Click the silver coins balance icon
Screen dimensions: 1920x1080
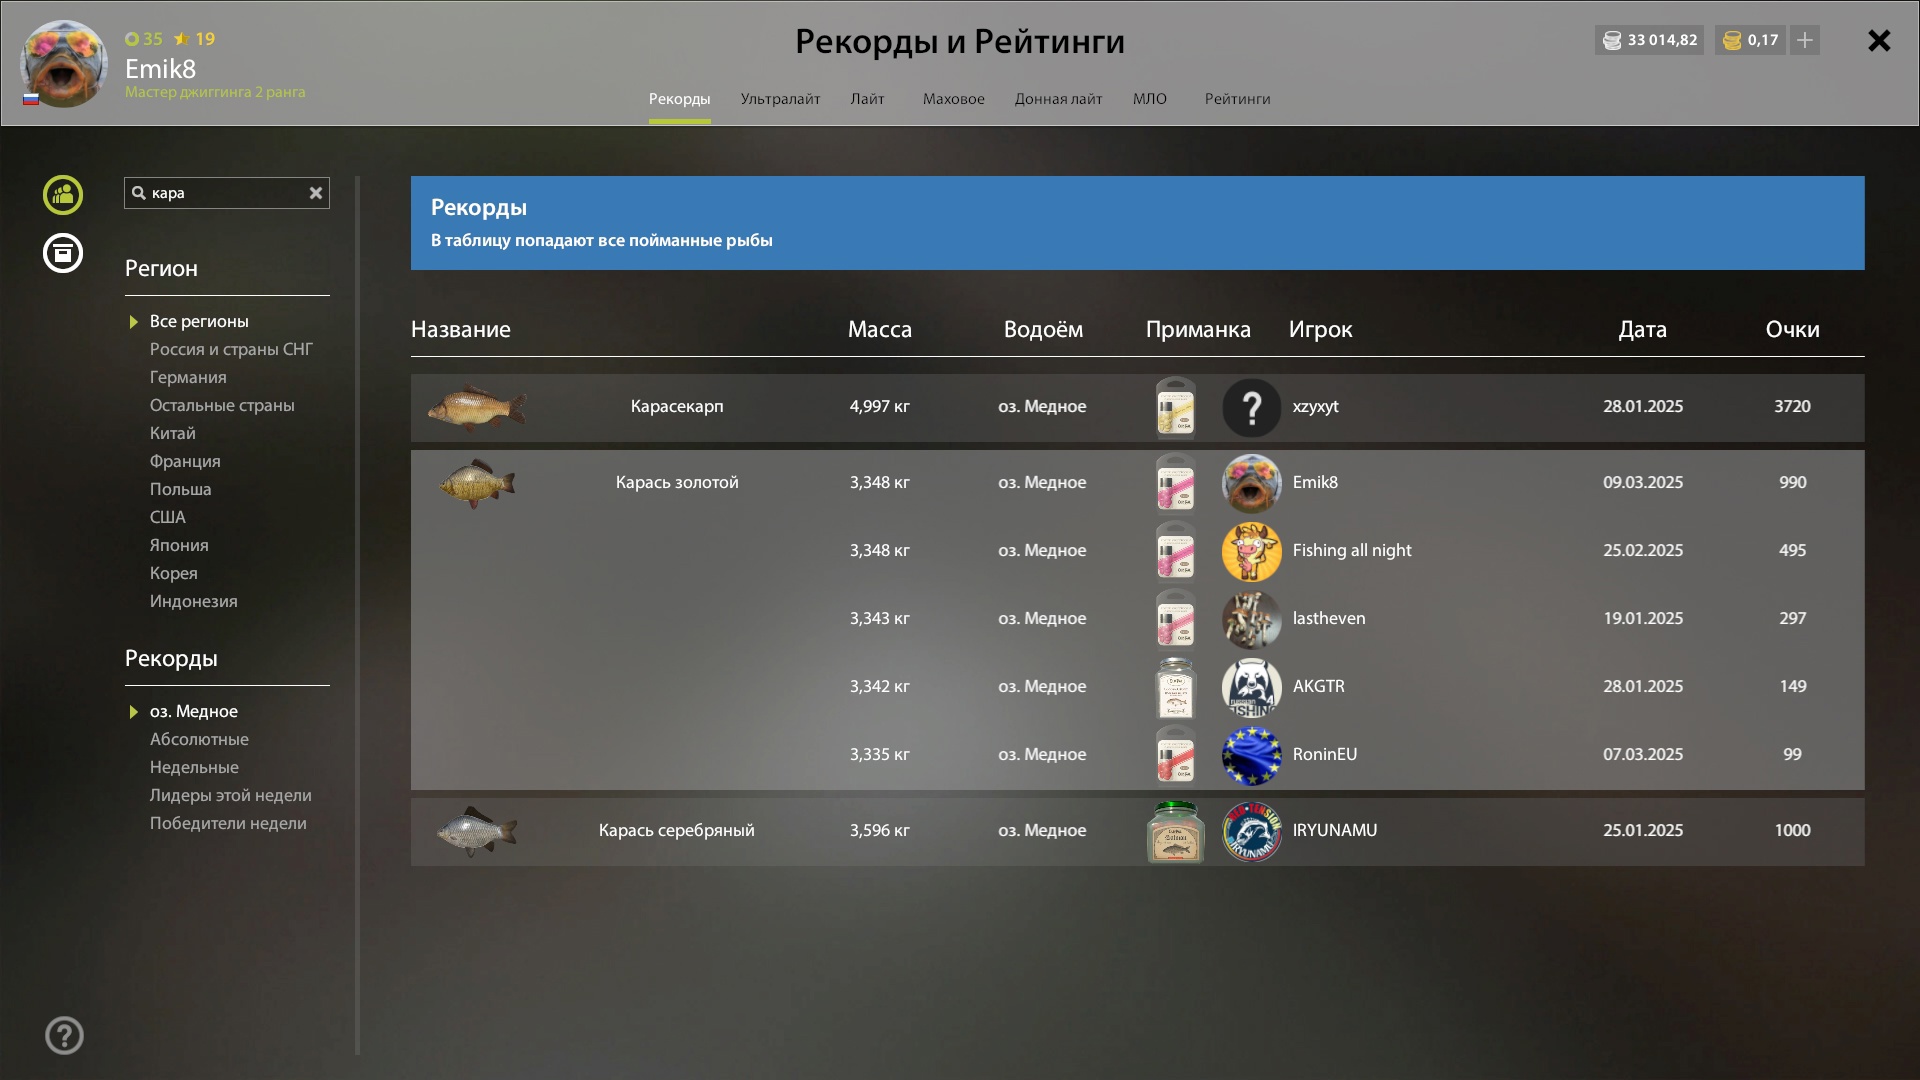[x=1612, y=41]
